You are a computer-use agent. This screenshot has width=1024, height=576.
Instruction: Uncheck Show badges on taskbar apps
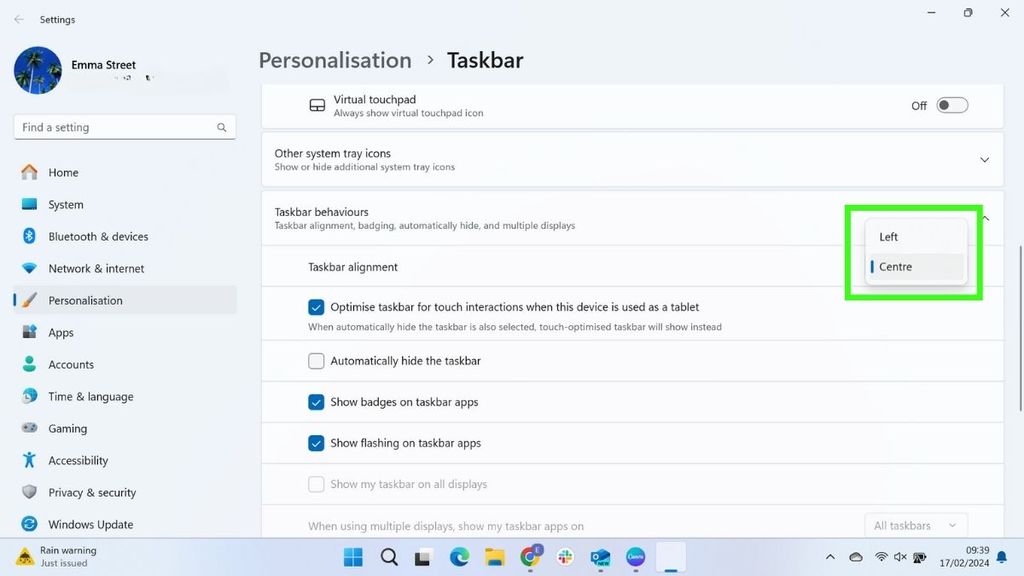coord(317,402)
